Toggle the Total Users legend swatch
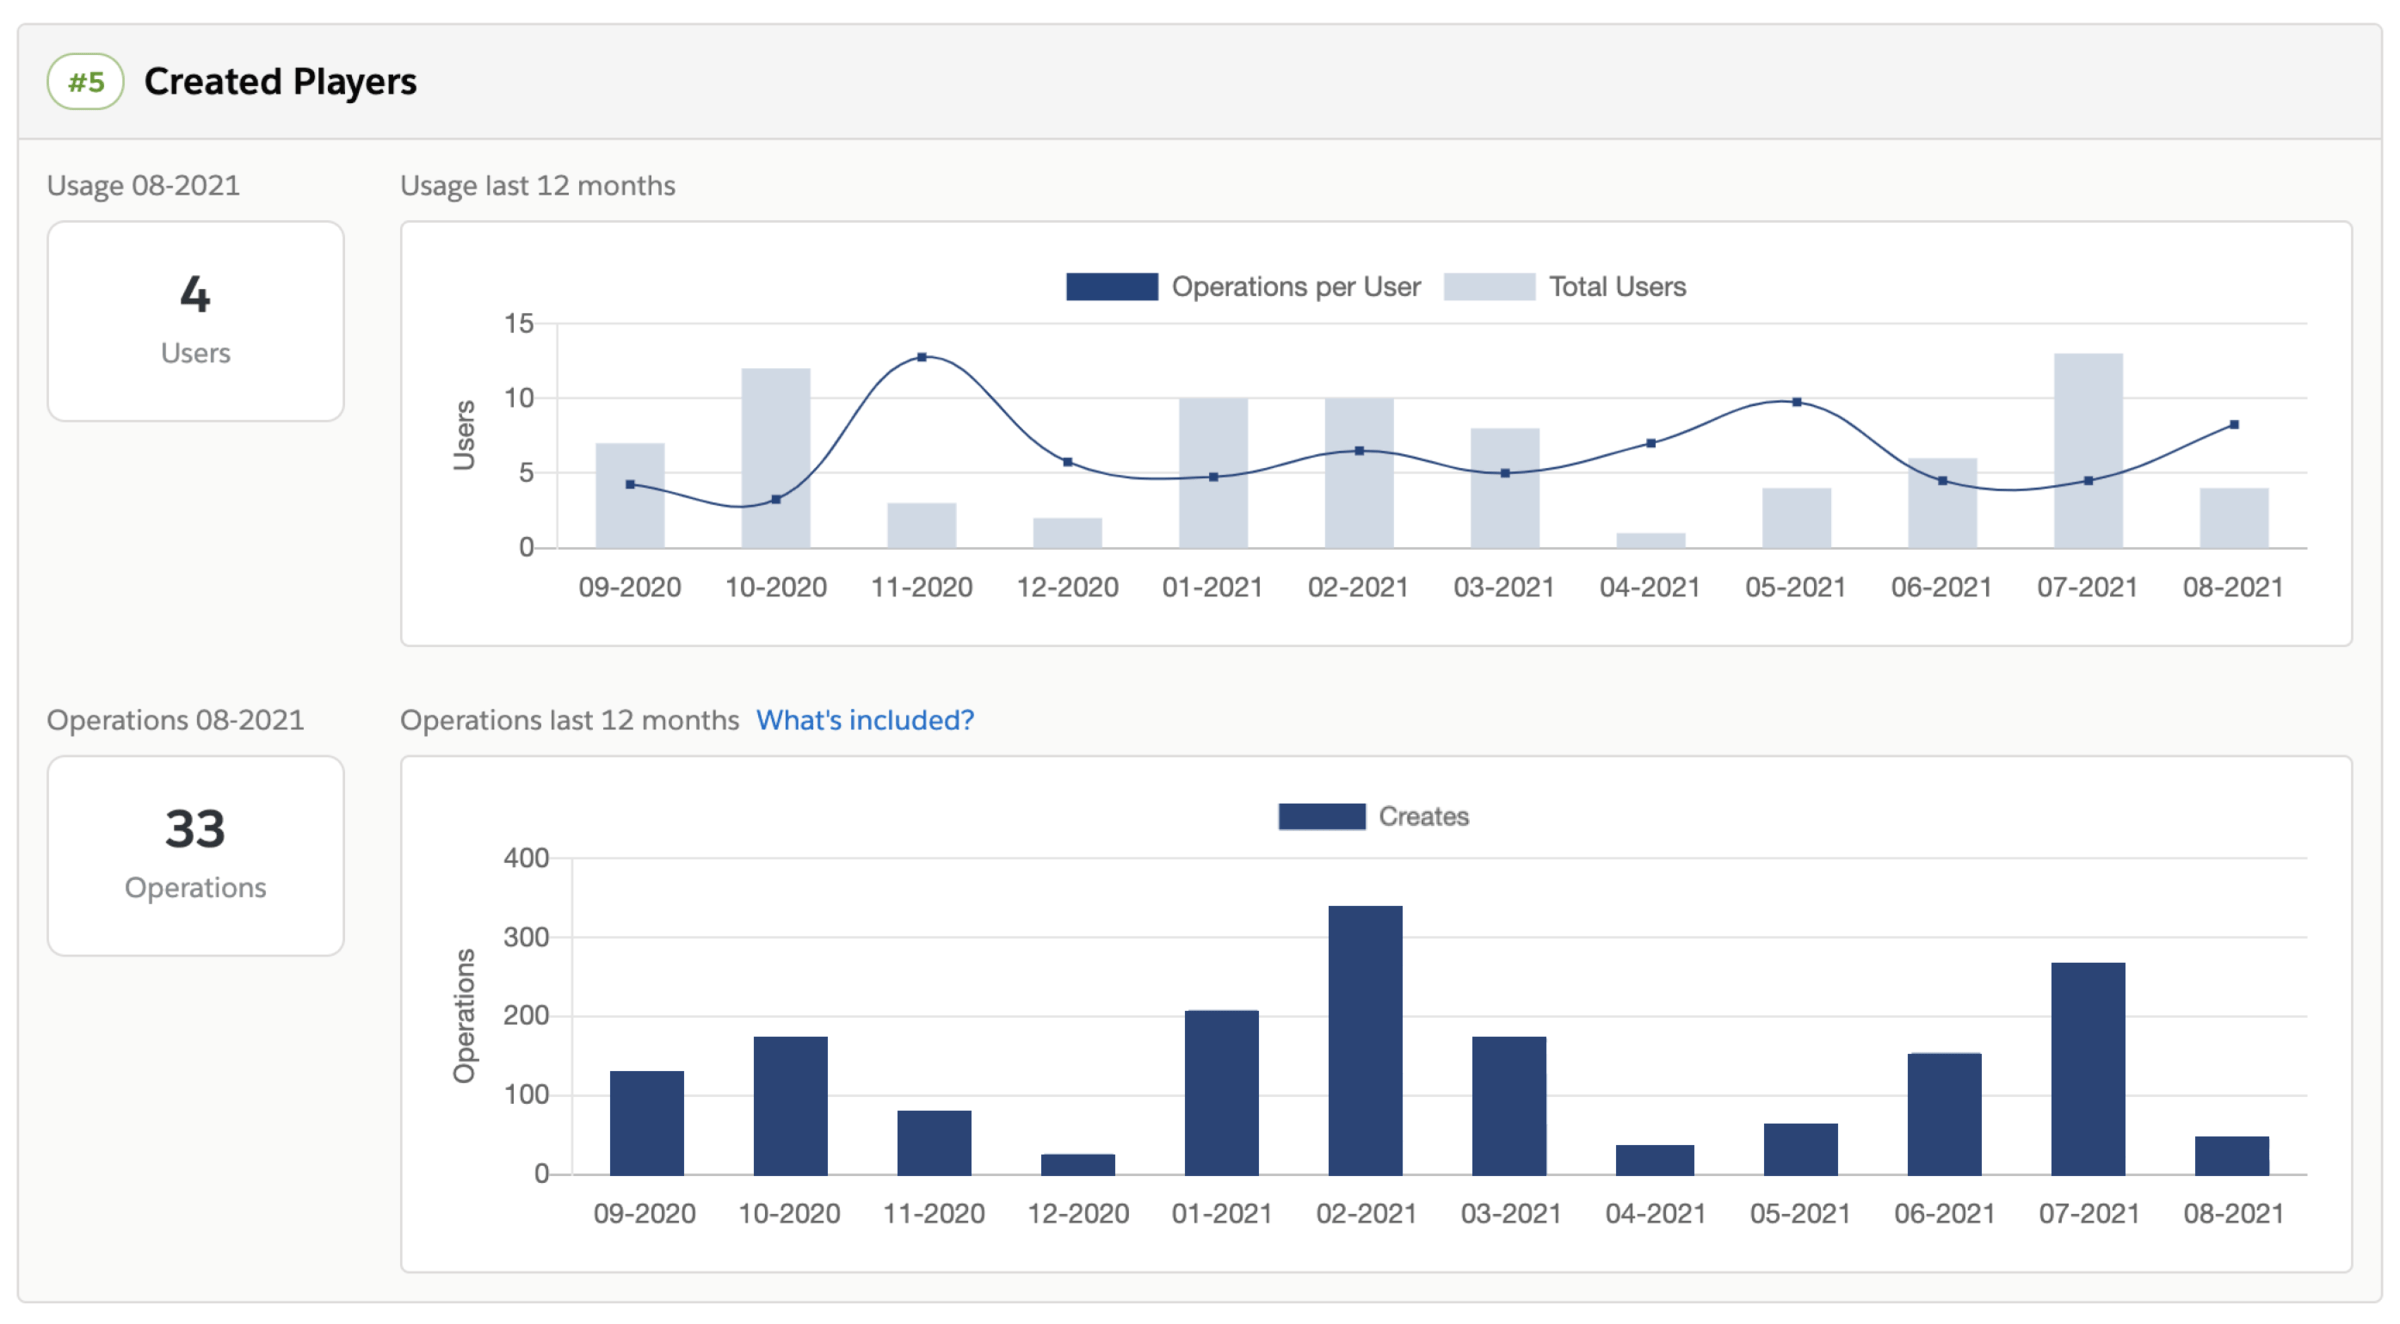This screenshot has height=1324, width=2400. point(1489,287)
